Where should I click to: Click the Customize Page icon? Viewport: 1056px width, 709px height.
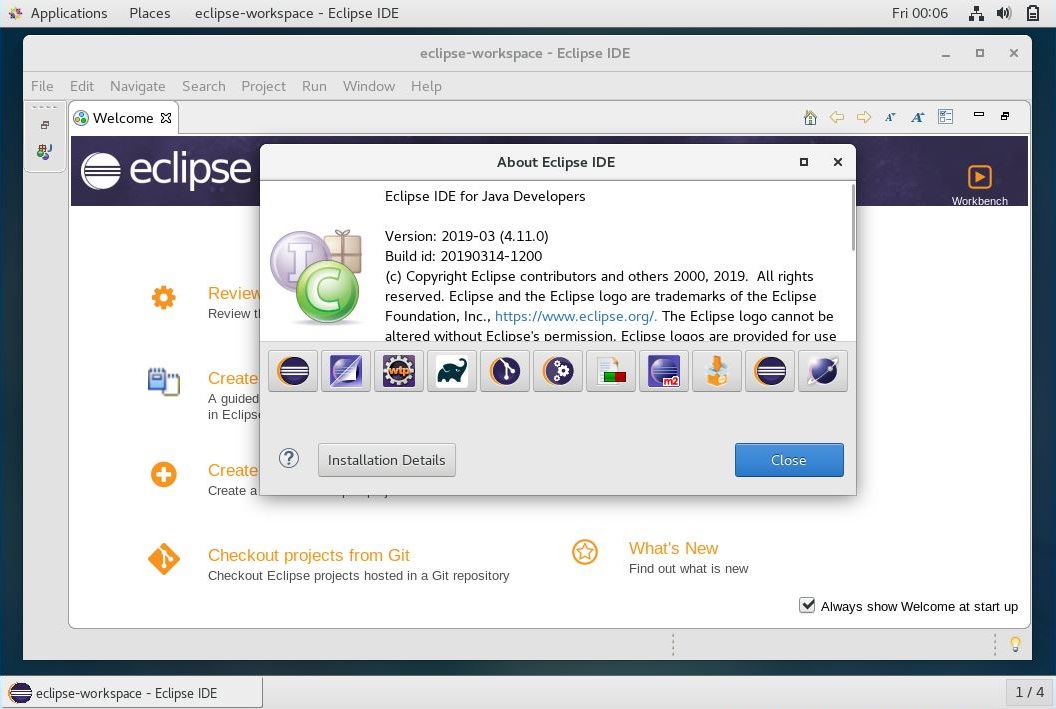coord(945,116)
